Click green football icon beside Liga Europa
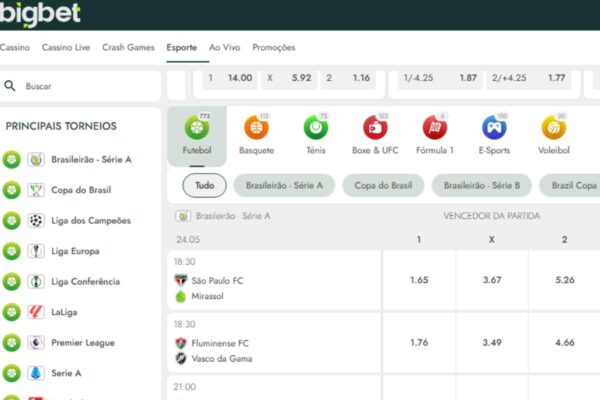Screen dimensions: 600x400 click(12, 251)
